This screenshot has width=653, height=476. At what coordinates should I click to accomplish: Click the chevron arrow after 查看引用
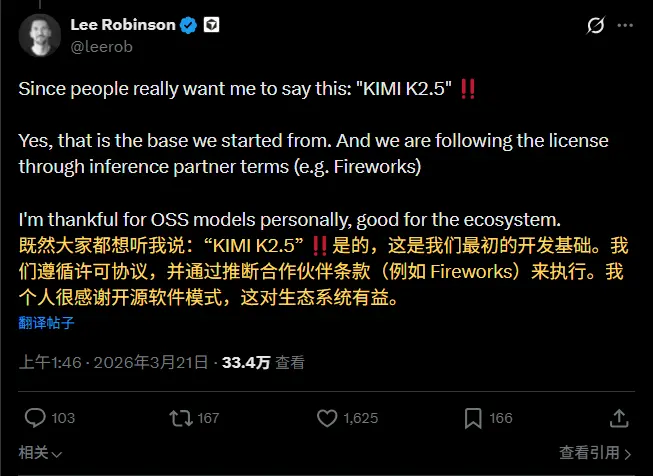(628, 453)
